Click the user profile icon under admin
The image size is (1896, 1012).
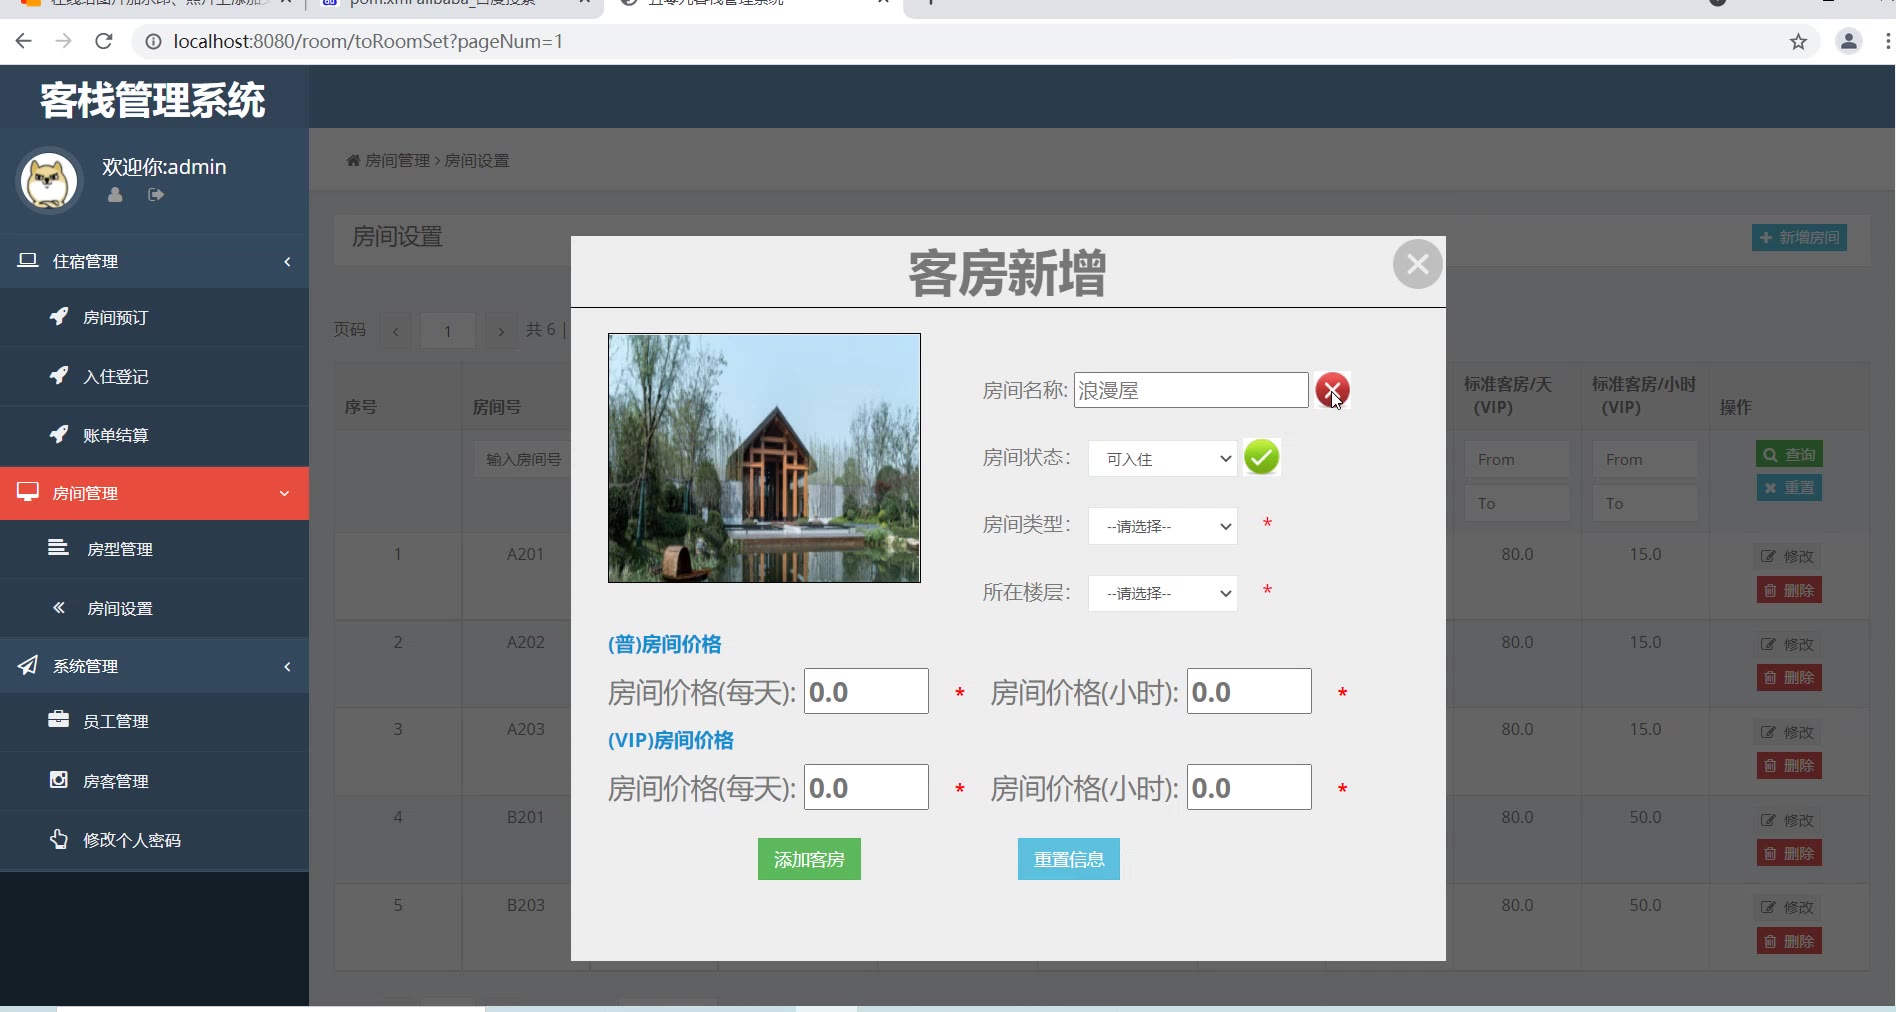(115, 195)
